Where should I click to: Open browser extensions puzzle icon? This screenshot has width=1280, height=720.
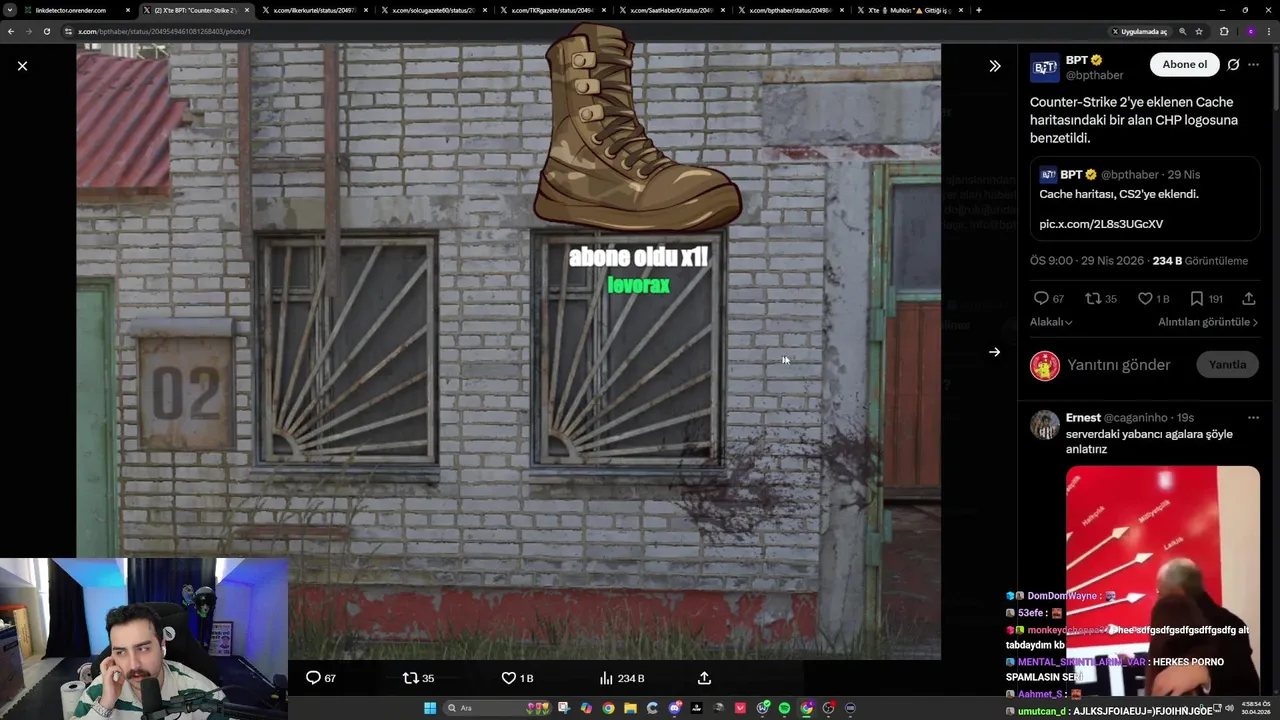click(1223, 31)
